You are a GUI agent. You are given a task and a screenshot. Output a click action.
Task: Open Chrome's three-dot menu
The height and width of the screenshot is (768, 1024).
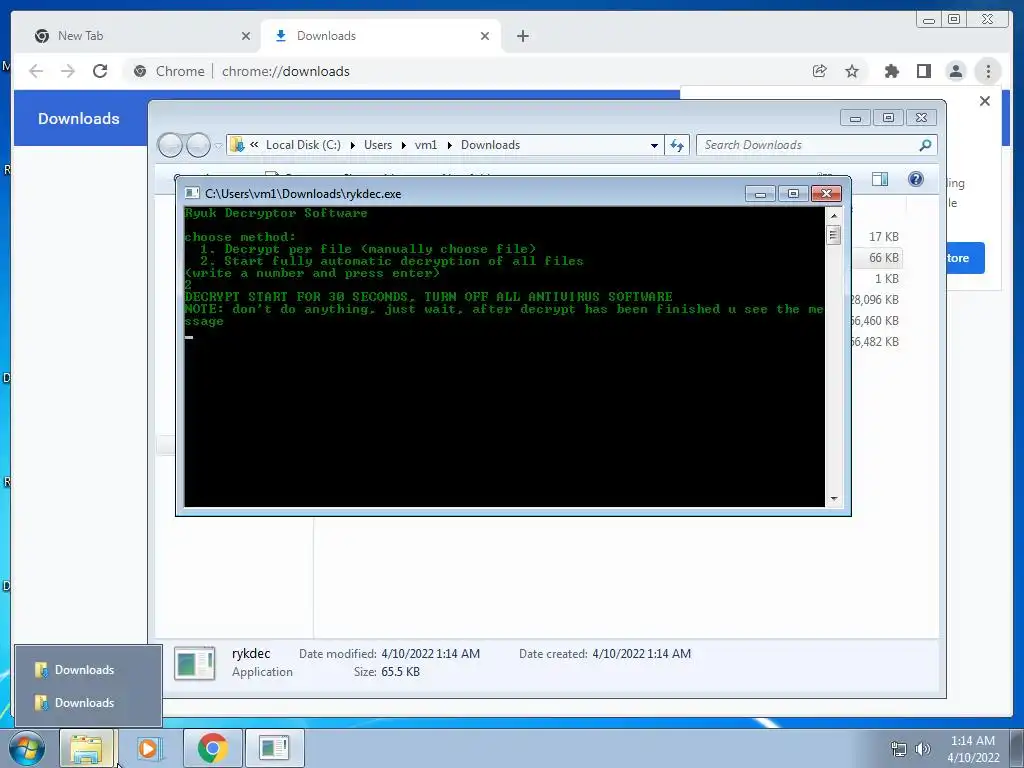coord(988,71)
